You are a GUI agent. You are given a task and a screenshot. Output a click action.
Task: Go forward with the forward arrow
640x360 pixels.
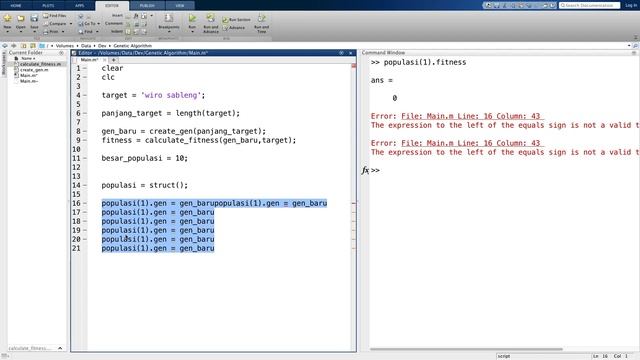14,46
